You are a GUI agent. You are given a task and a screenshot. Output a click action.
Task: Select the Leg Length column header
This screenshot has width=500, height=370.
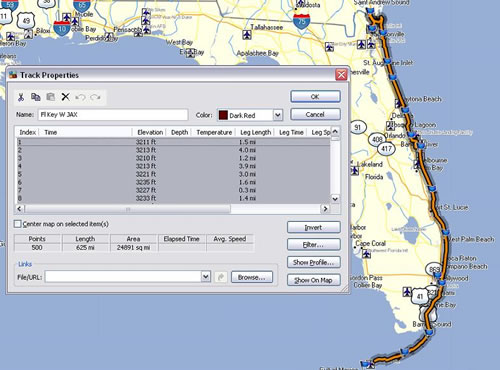tap(256, 132)
